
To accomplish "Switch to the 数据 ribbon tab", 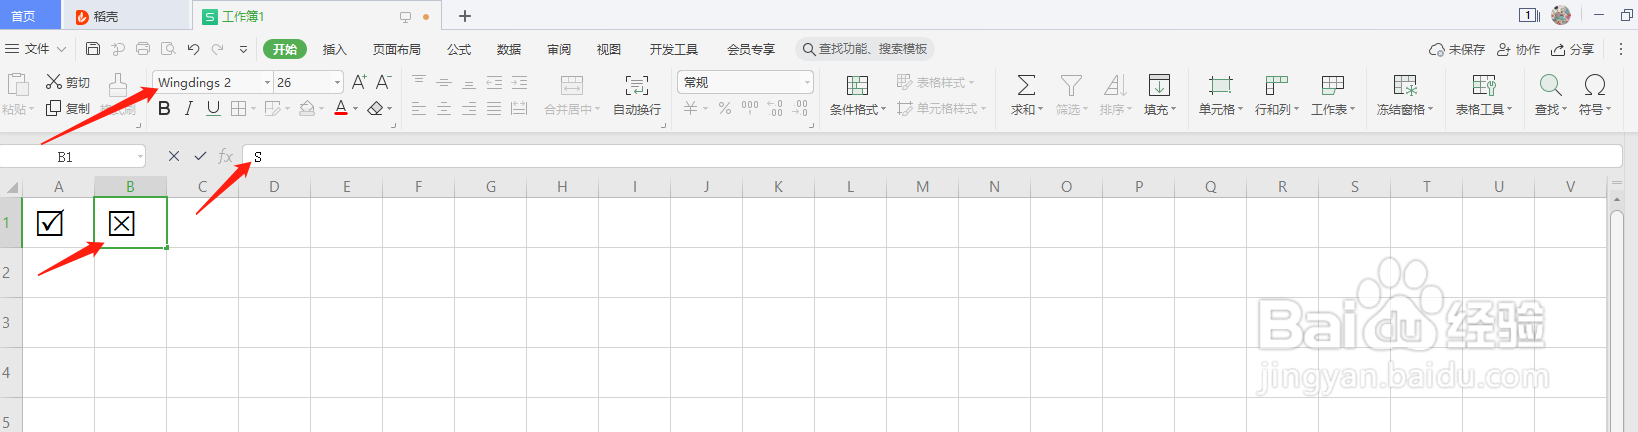I will (509, 49).
